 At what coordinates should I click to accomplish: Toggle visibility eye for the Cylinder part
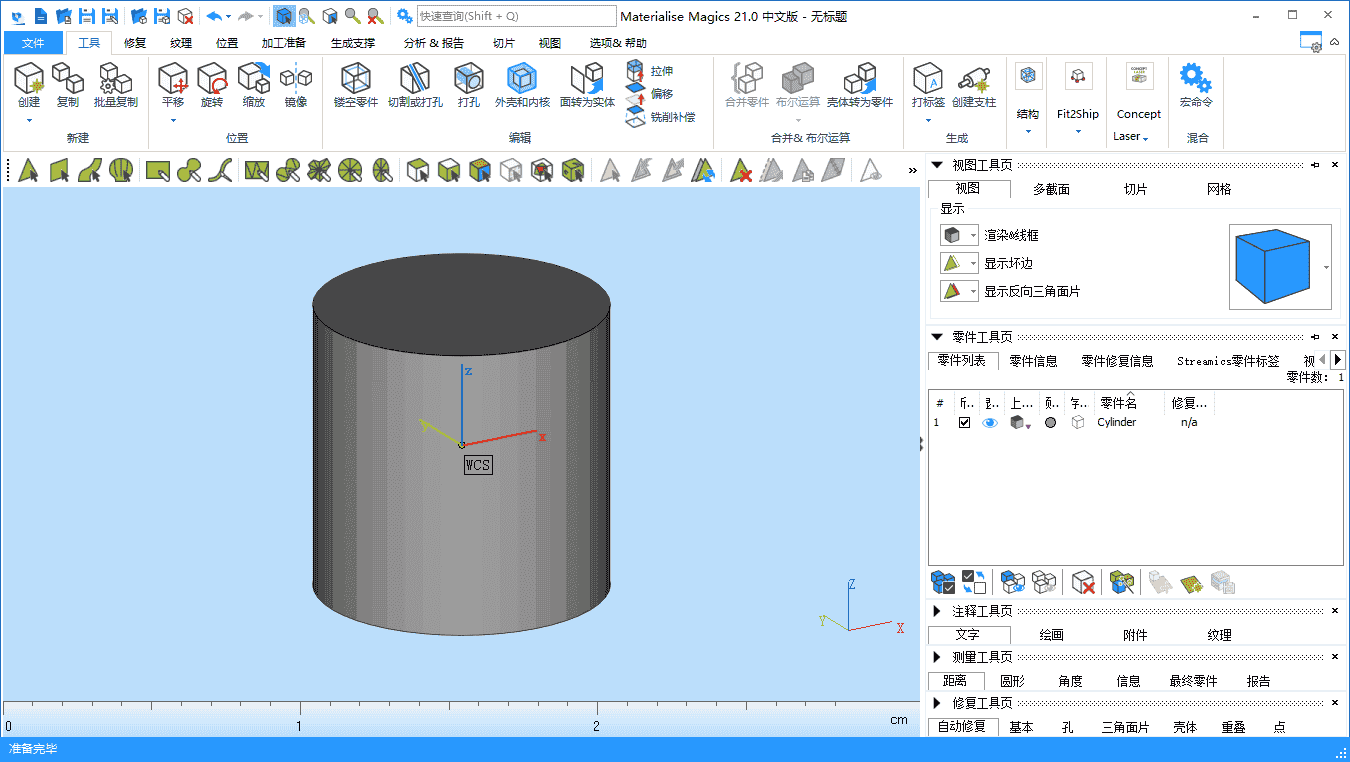click(990, 423)
